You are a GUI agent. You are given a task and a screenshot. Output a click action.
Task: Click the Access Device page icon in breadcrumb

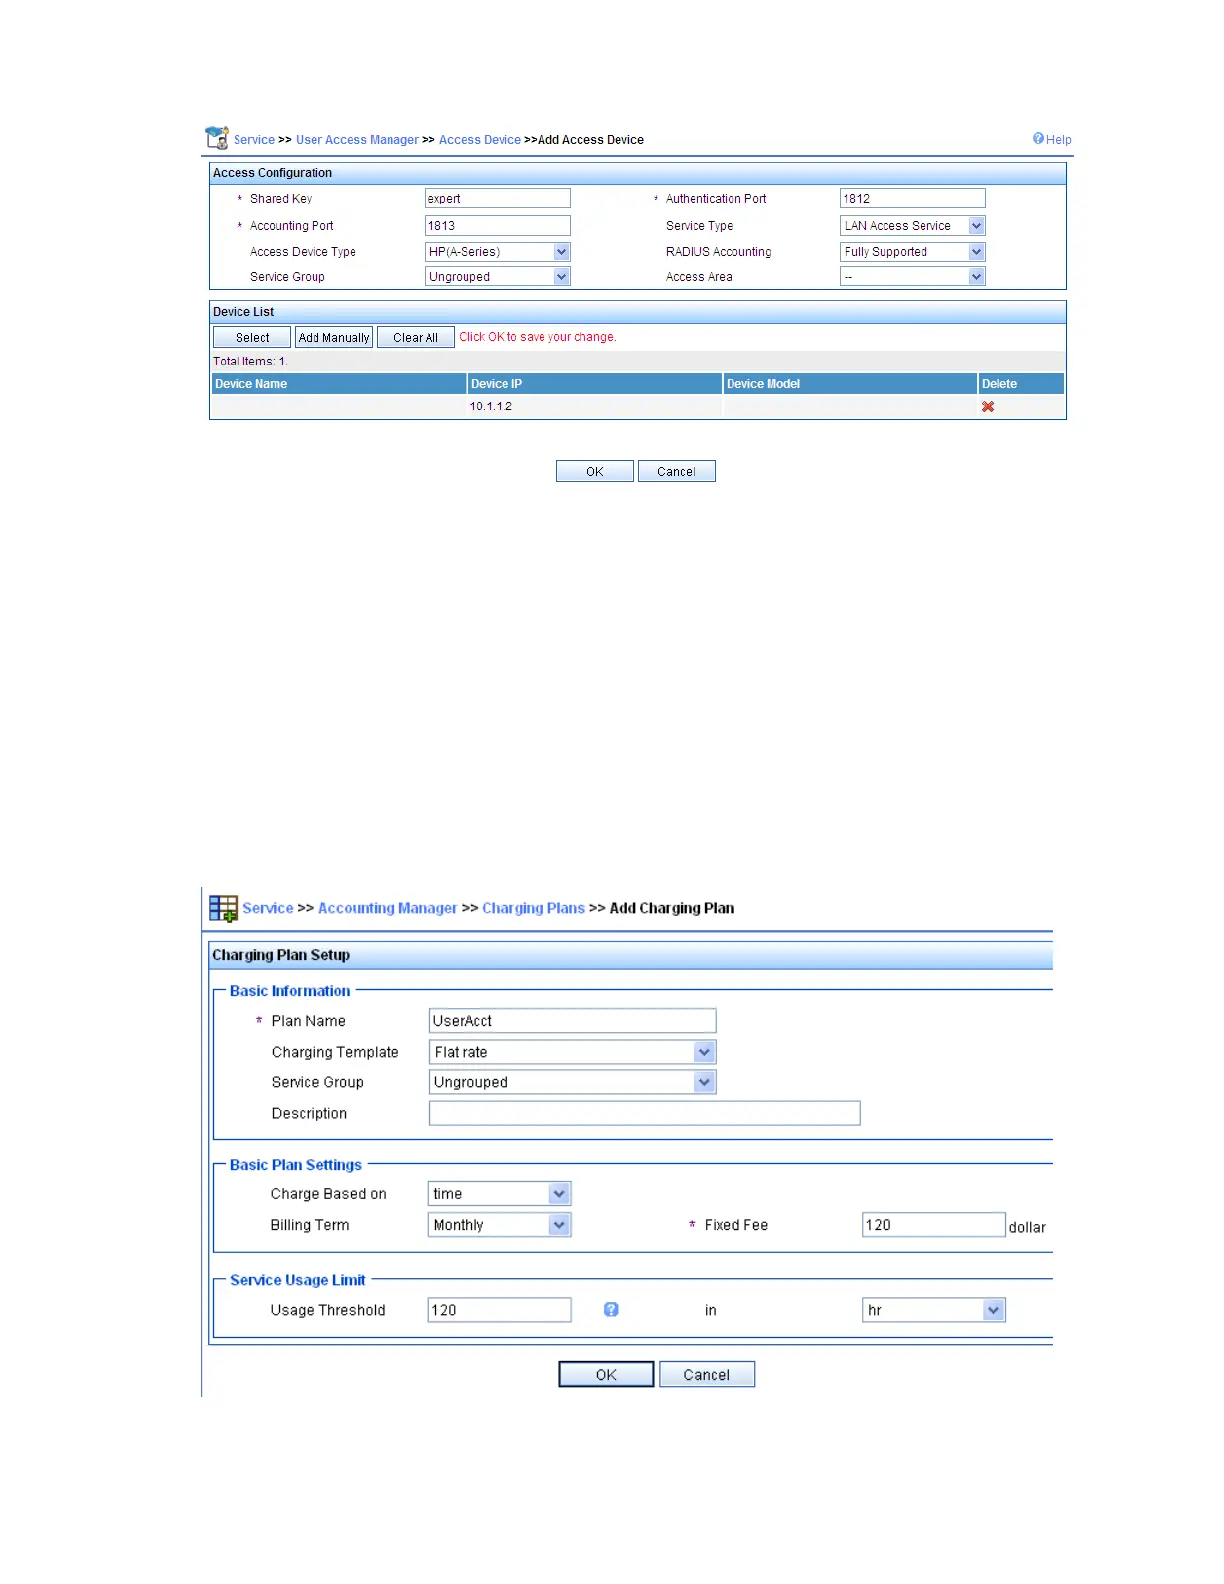(x=217, y=138)
